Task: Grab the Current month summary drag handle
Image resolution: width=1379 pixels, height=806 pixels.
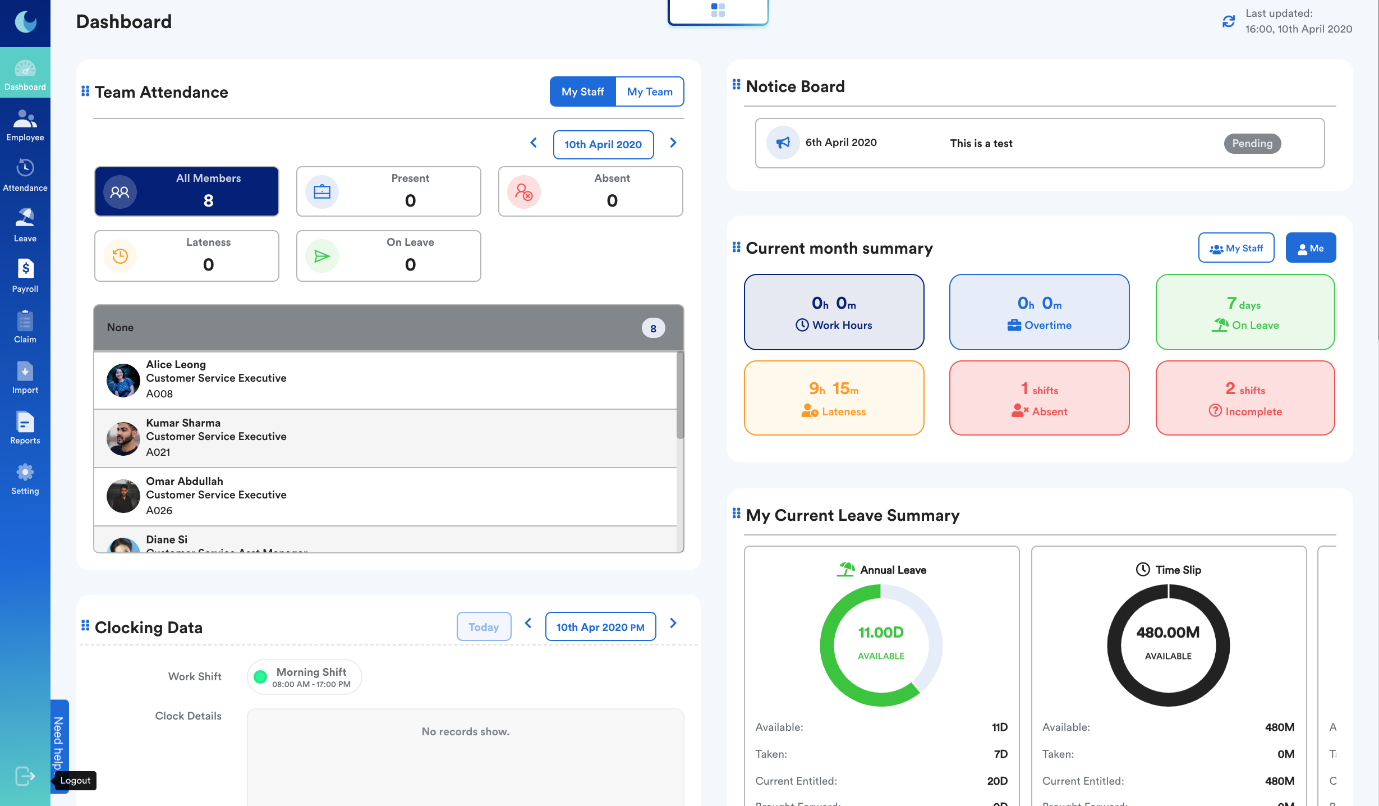Action: [x=737, y=248]
